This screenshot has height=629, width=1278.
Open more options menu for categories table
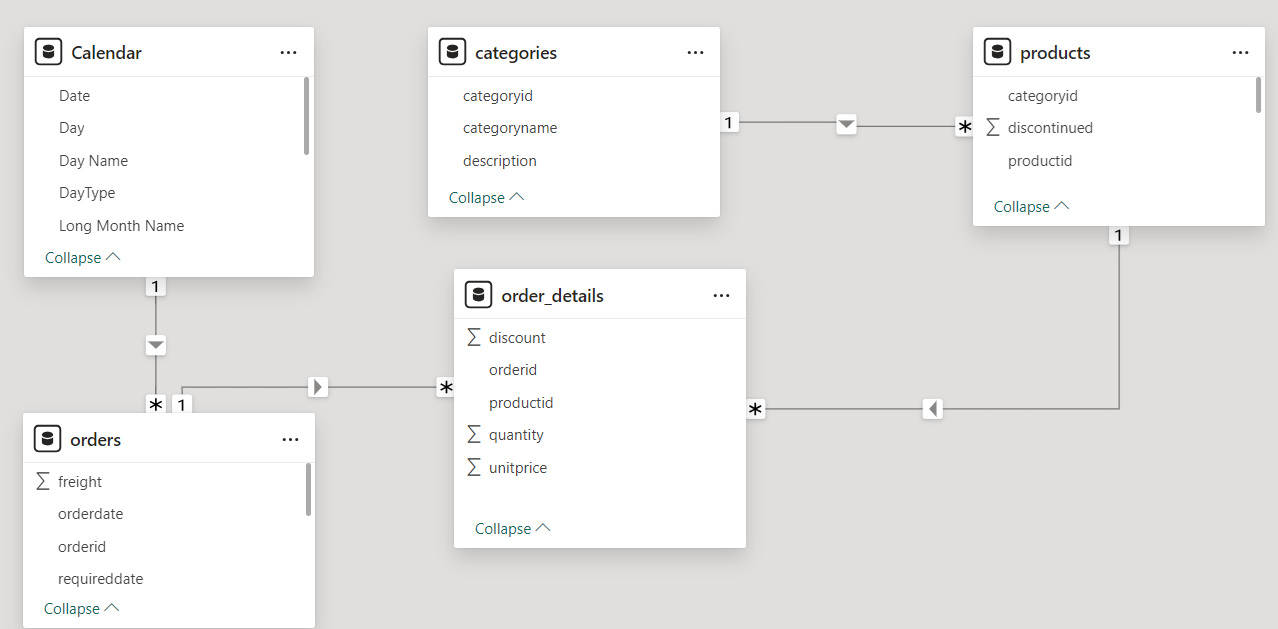pos(695,52)
